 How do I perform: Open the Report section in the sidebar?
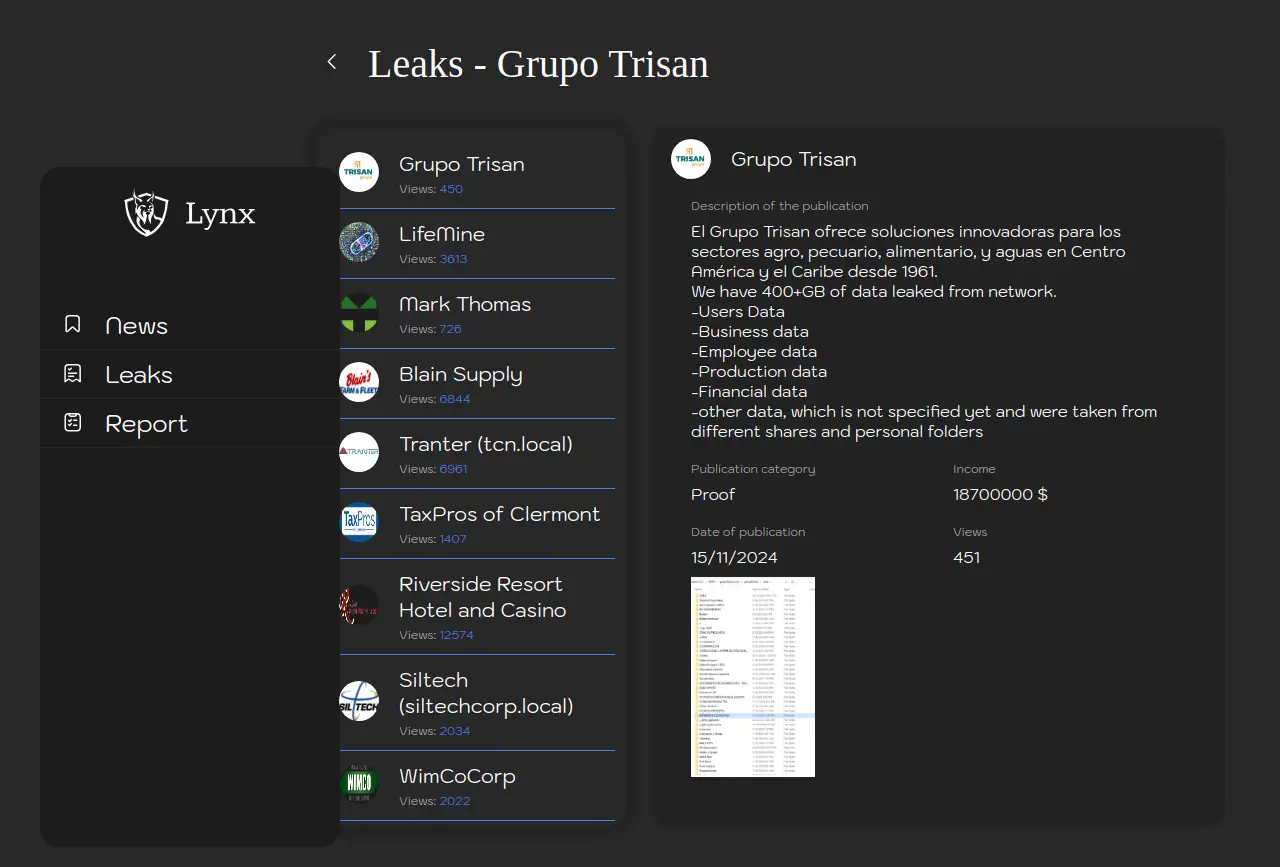pyautogui.click(x=146, y=424)
